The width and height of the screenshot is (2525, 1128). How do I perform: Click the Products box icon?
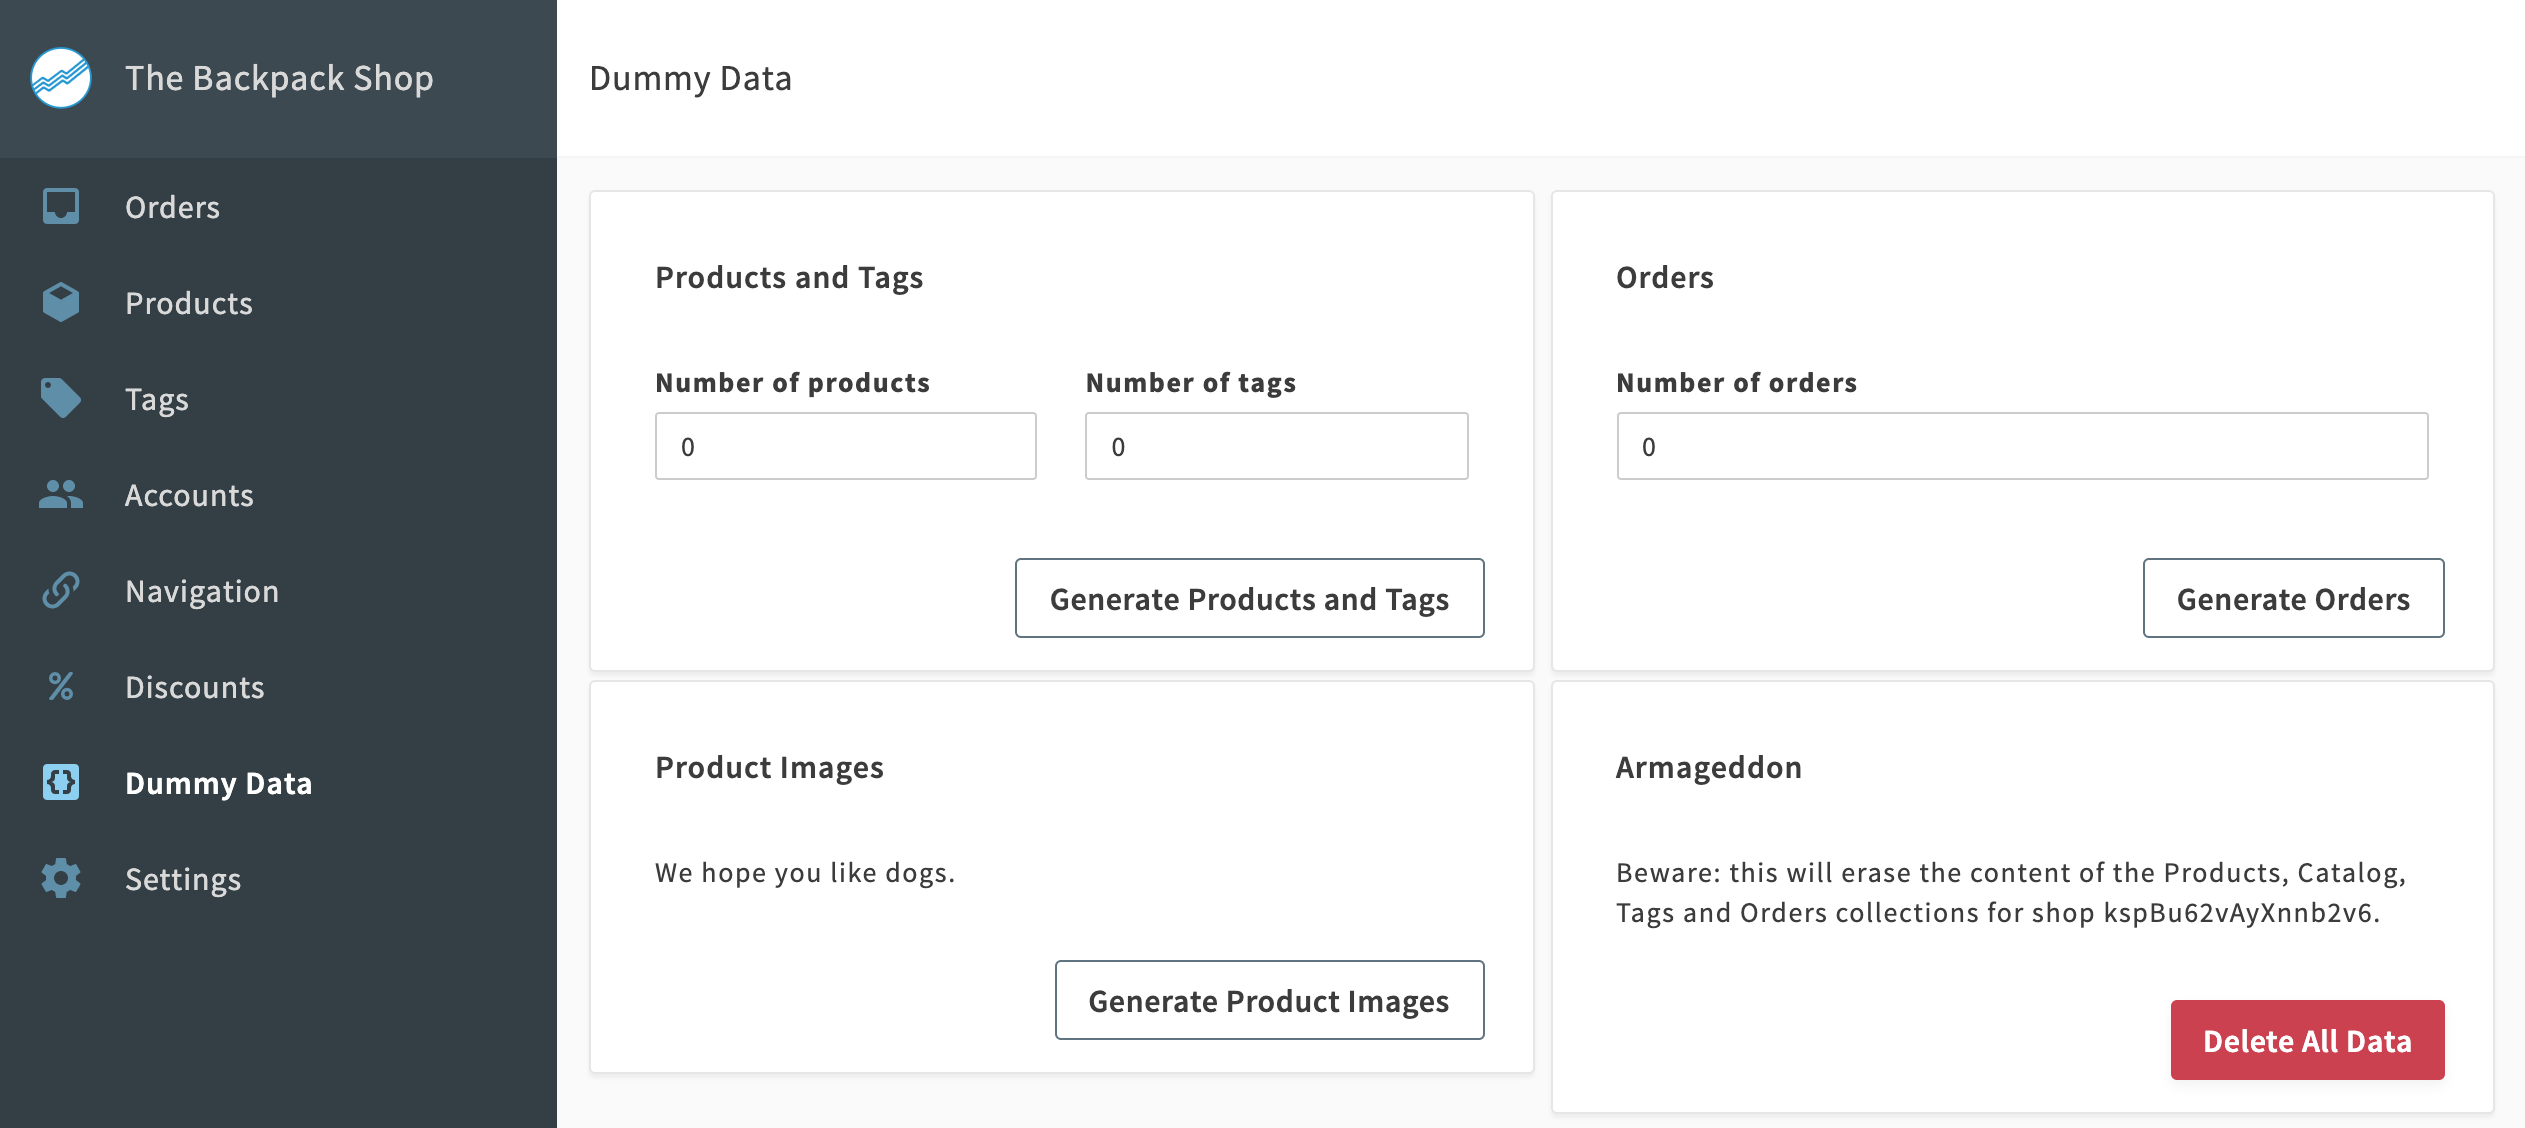[x=61, y=302]
